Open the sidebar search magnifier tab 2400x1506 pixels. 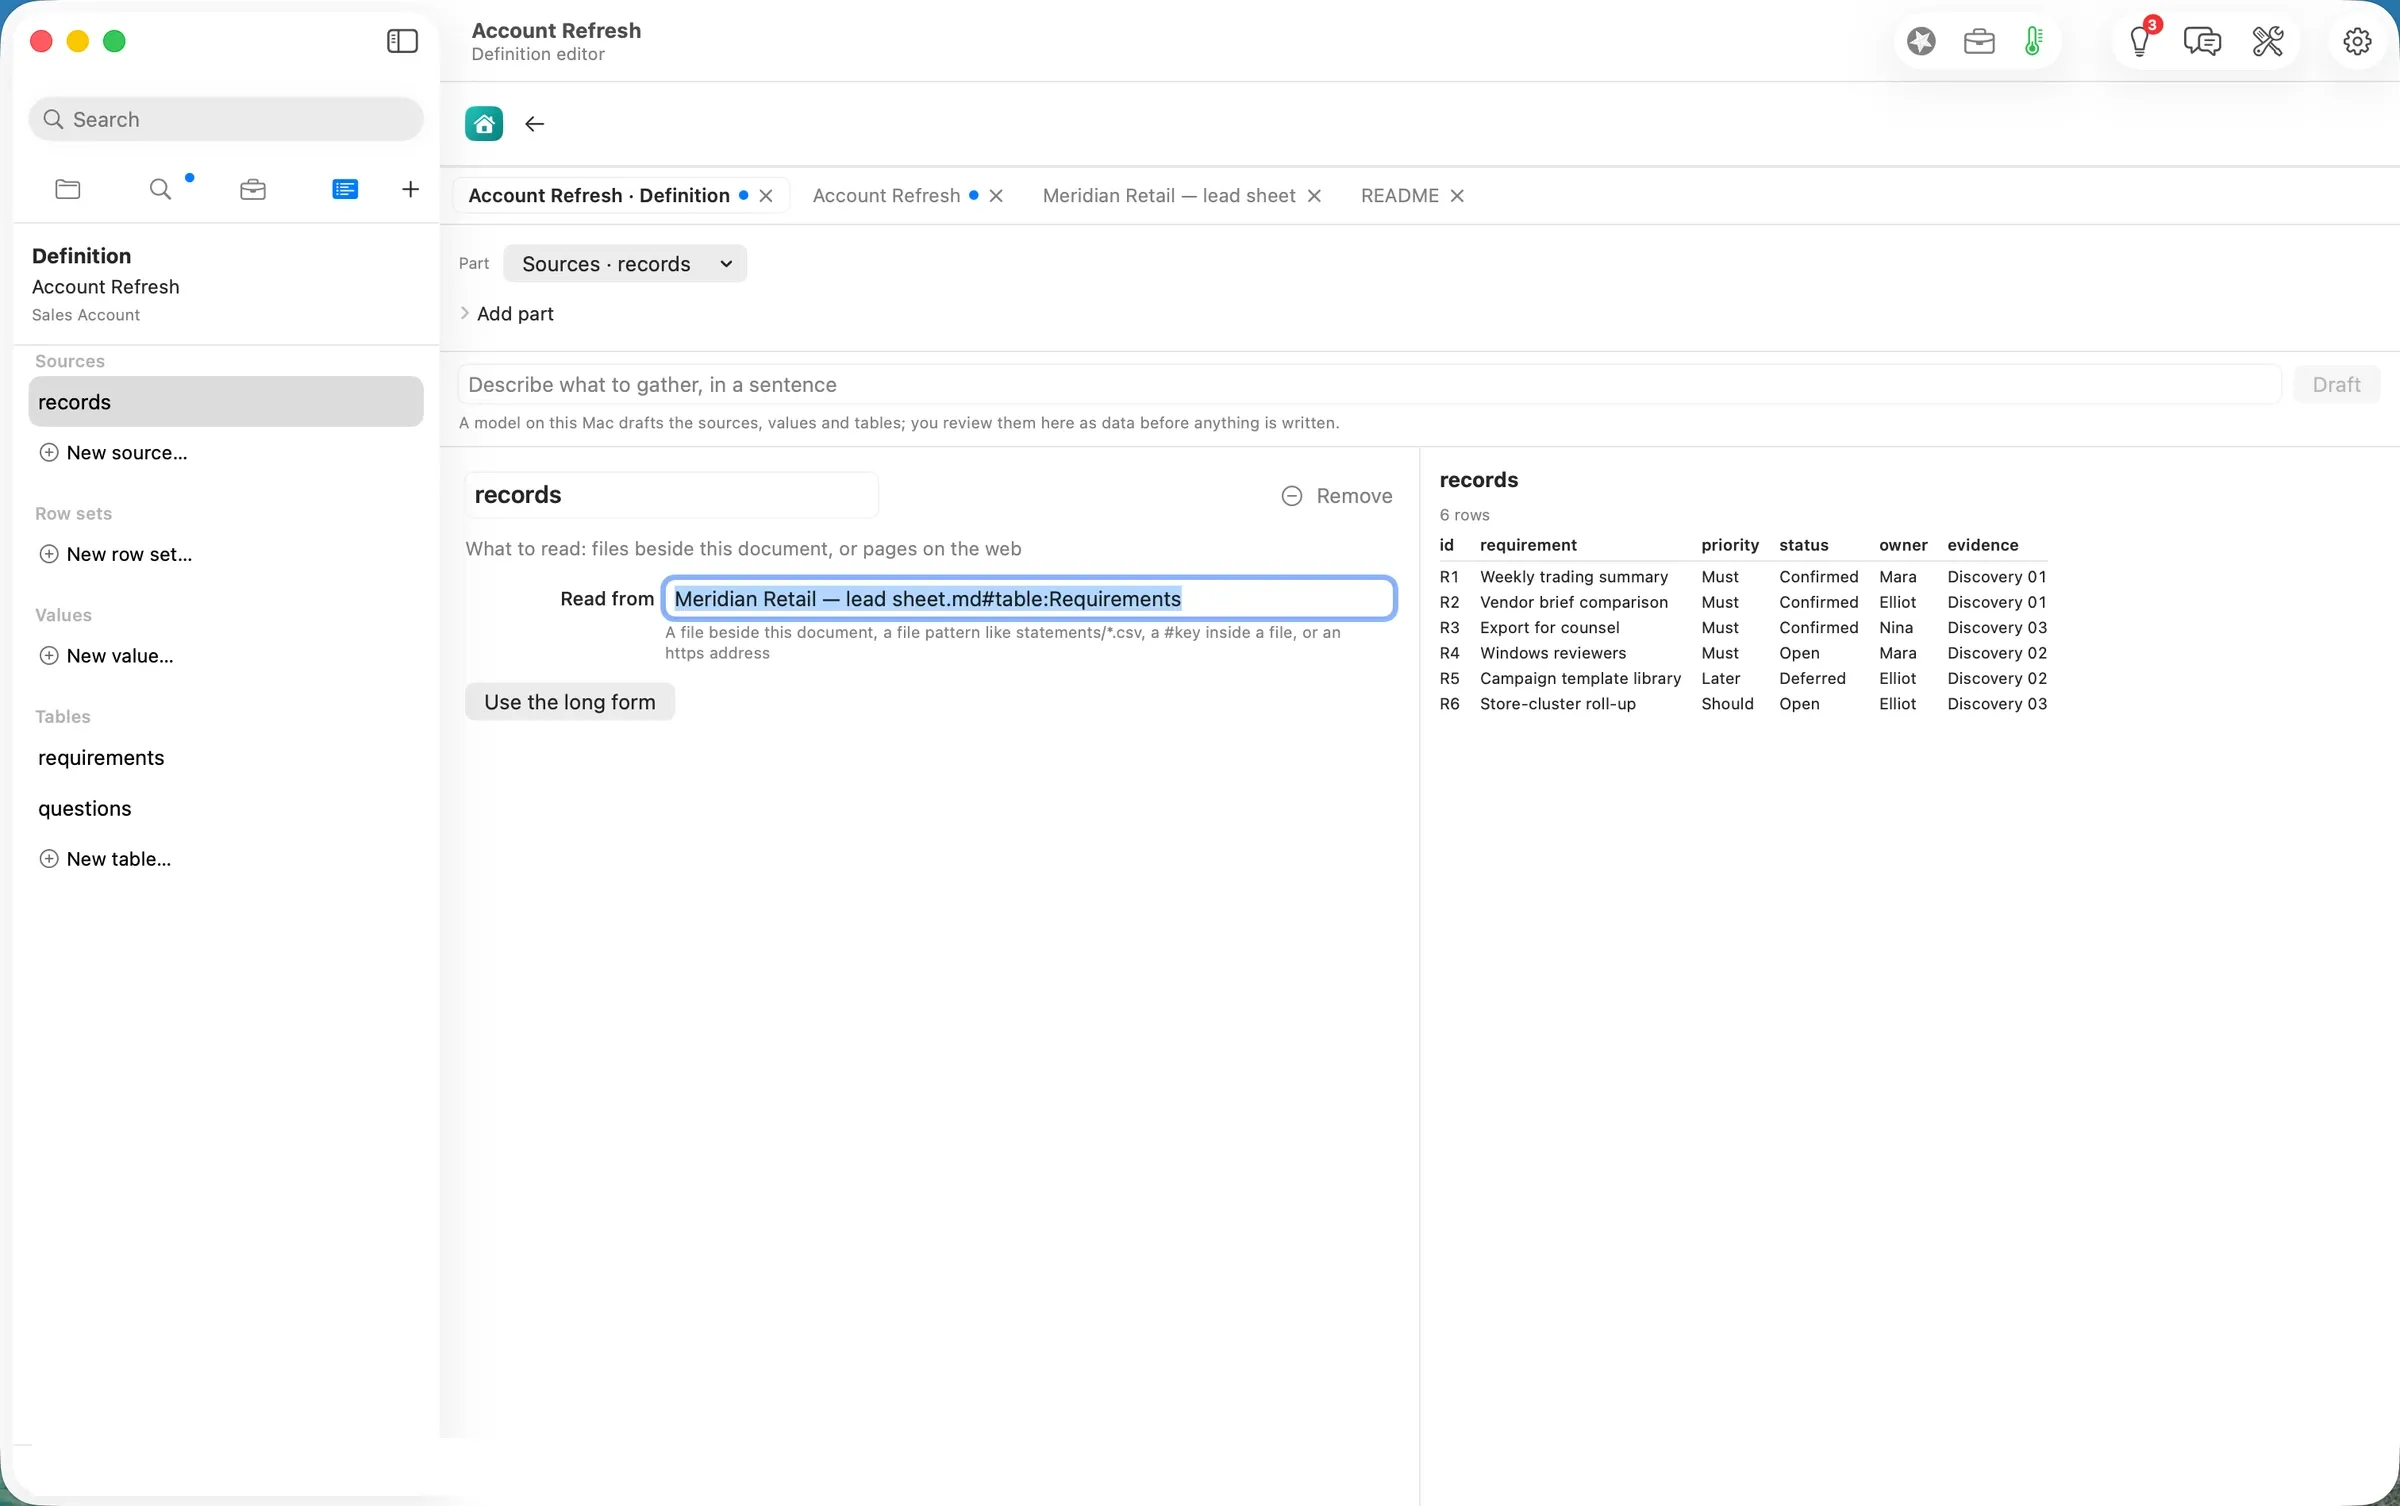pyautogui.click(x=160, y=189)
